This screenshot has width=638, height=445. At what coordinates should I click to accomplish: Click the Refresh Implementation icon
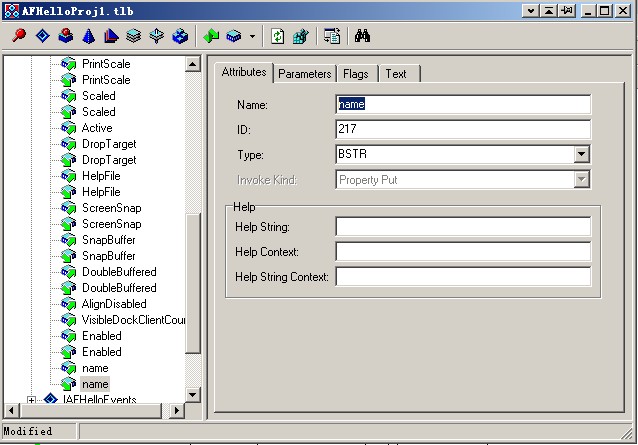[278, 36]
